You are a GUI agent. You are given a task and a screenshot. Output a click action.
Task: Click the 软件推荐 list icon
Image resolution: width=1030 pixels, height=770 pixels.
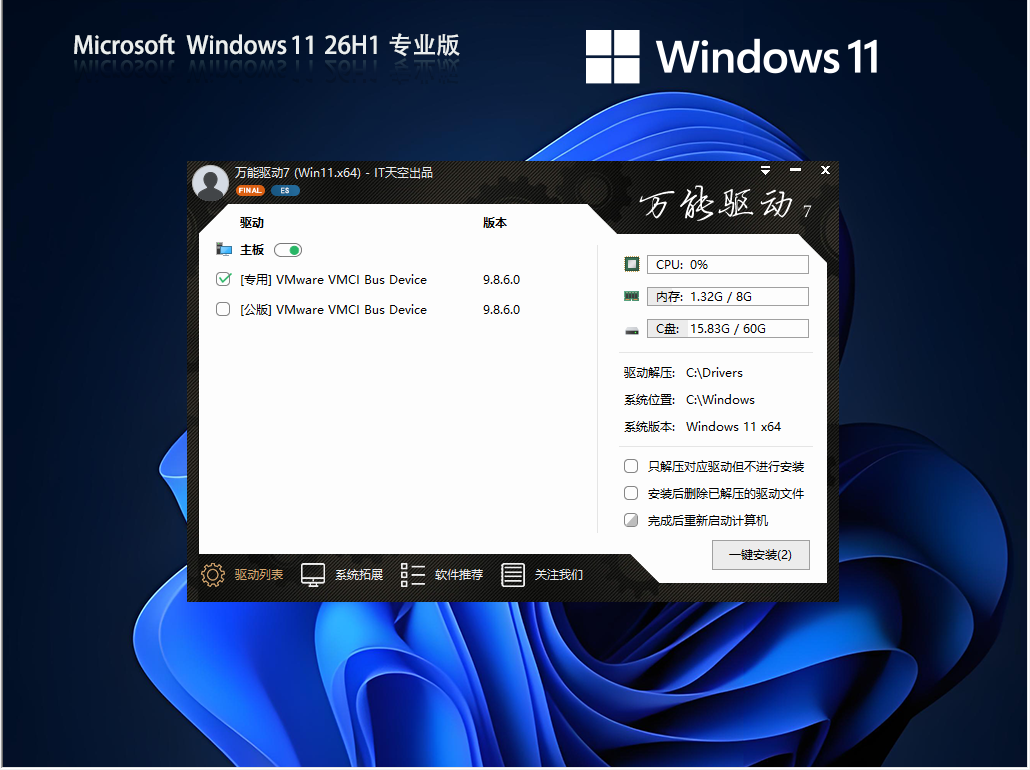[412, 575]
